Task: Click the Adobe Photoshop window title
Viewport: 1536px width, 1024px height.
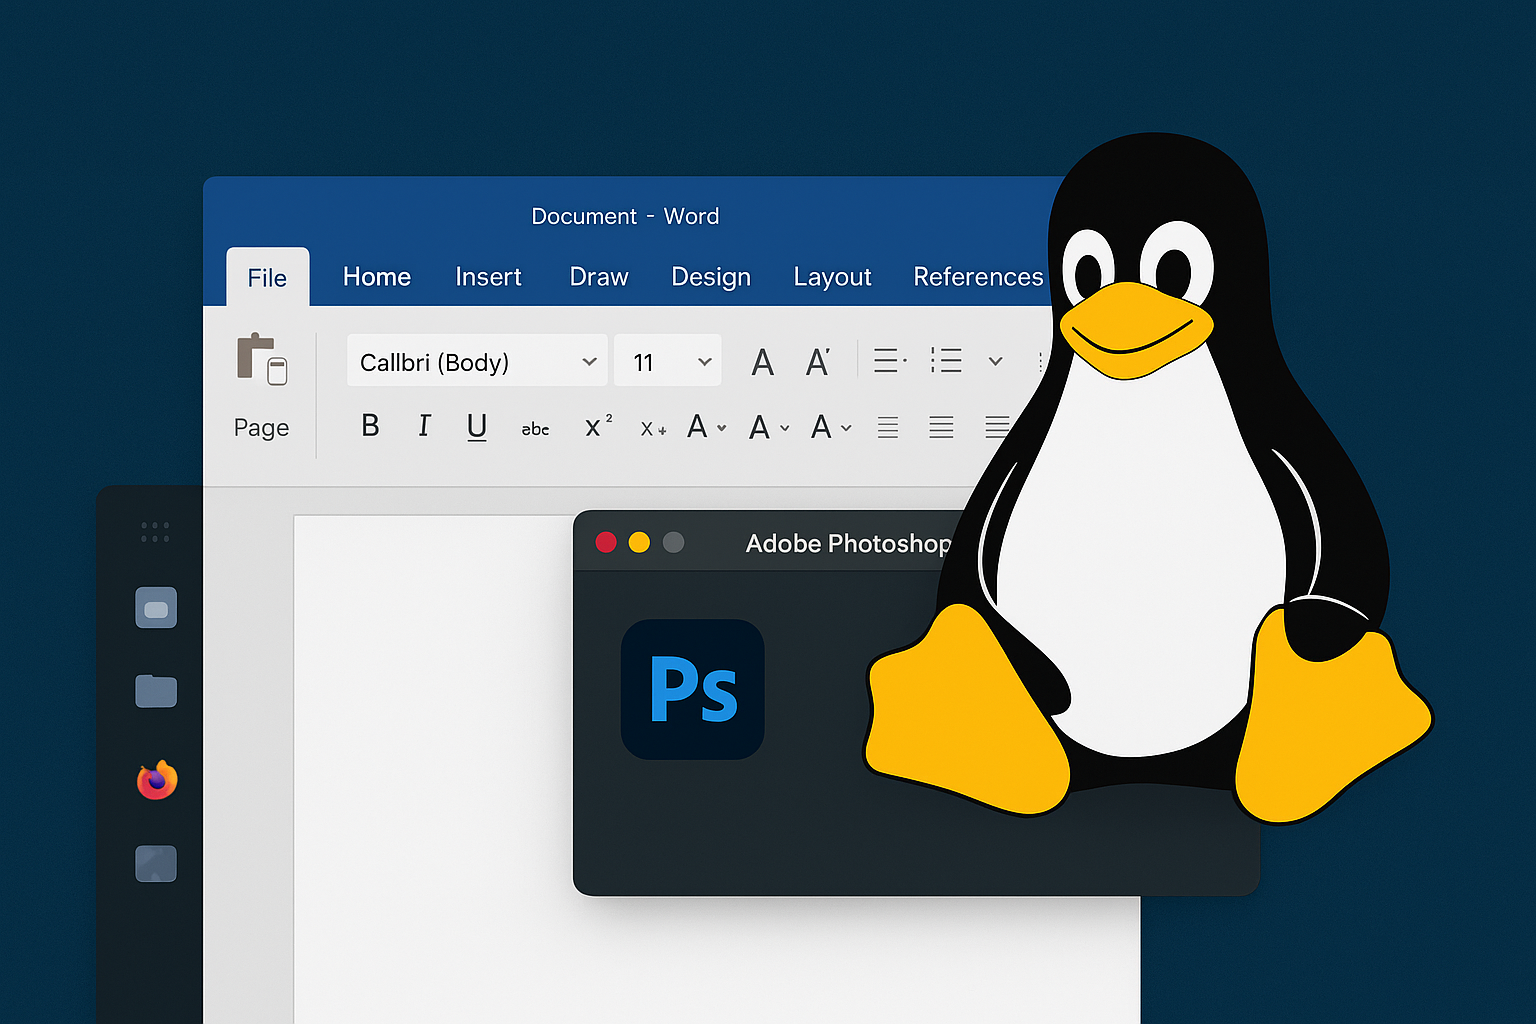Action: click(848, 543)
